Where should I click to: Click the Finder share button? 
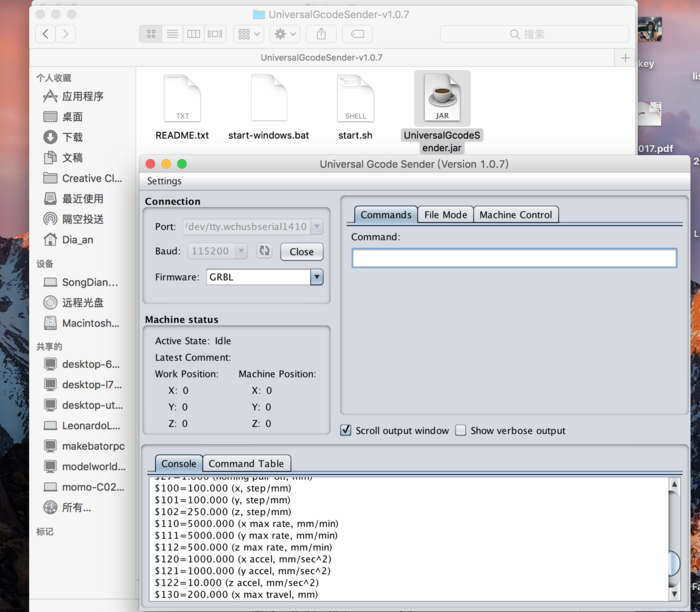pyautogui.click(x=321, y=34)
